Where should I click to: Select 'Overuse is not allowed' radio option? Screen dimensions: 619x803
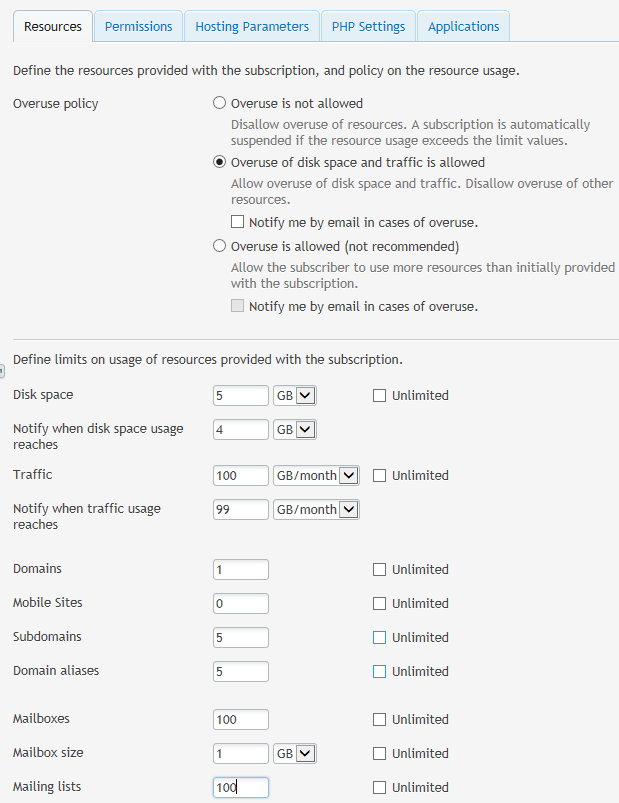coord(220,103)
